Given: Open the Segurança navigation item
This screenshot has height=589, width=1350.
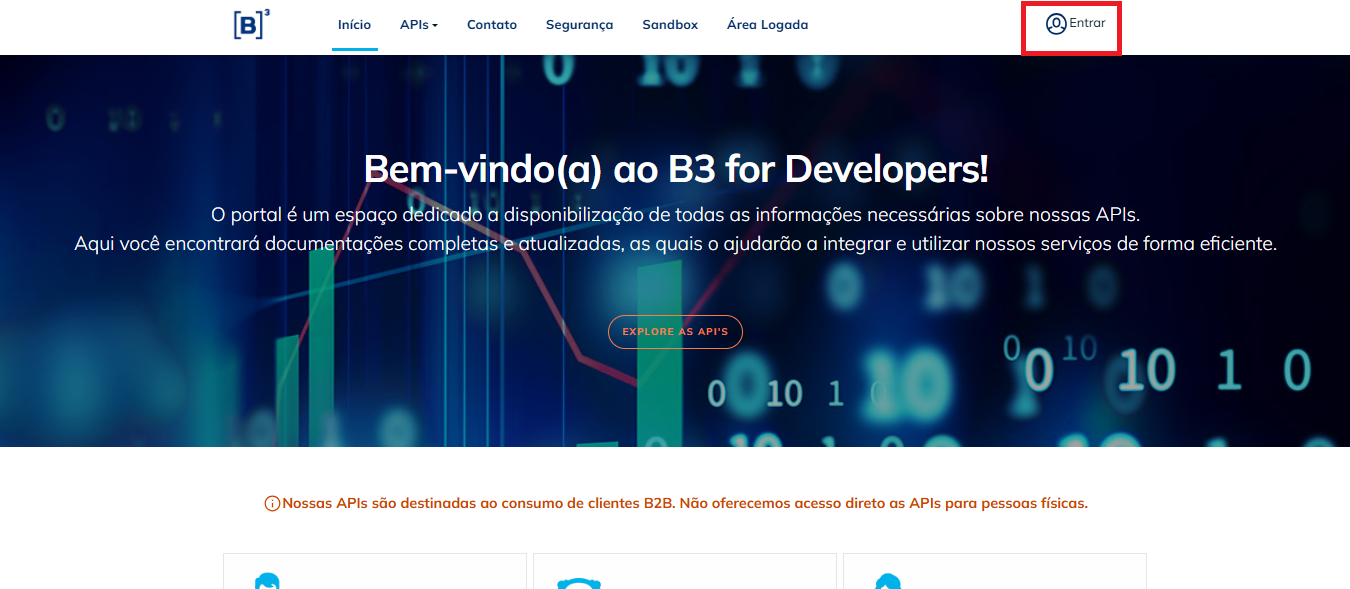Looking at the screenshot, I should (x=579, y=25).
